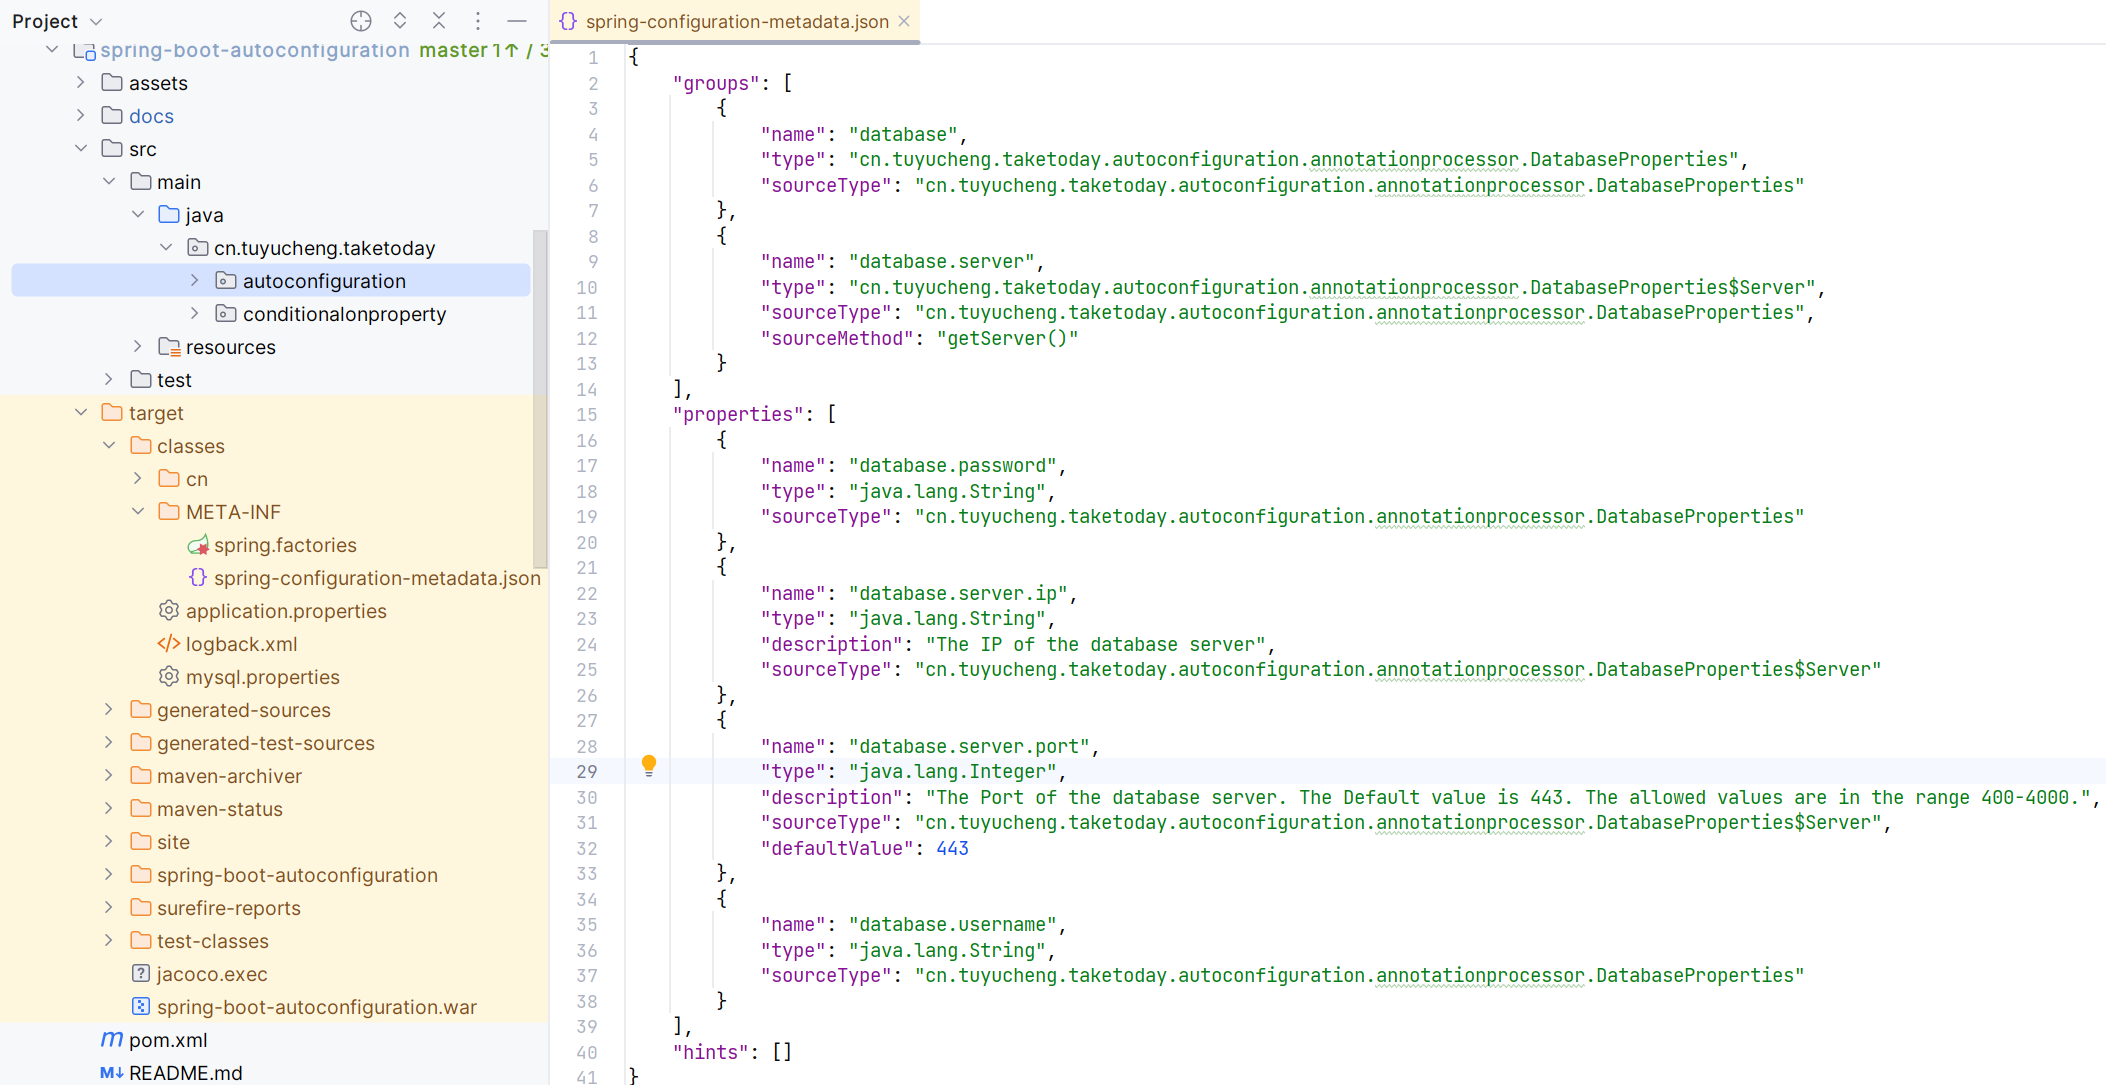Select the docs folder icon
Viewport: 2106px width, 1085px height.
pos(112,116)
